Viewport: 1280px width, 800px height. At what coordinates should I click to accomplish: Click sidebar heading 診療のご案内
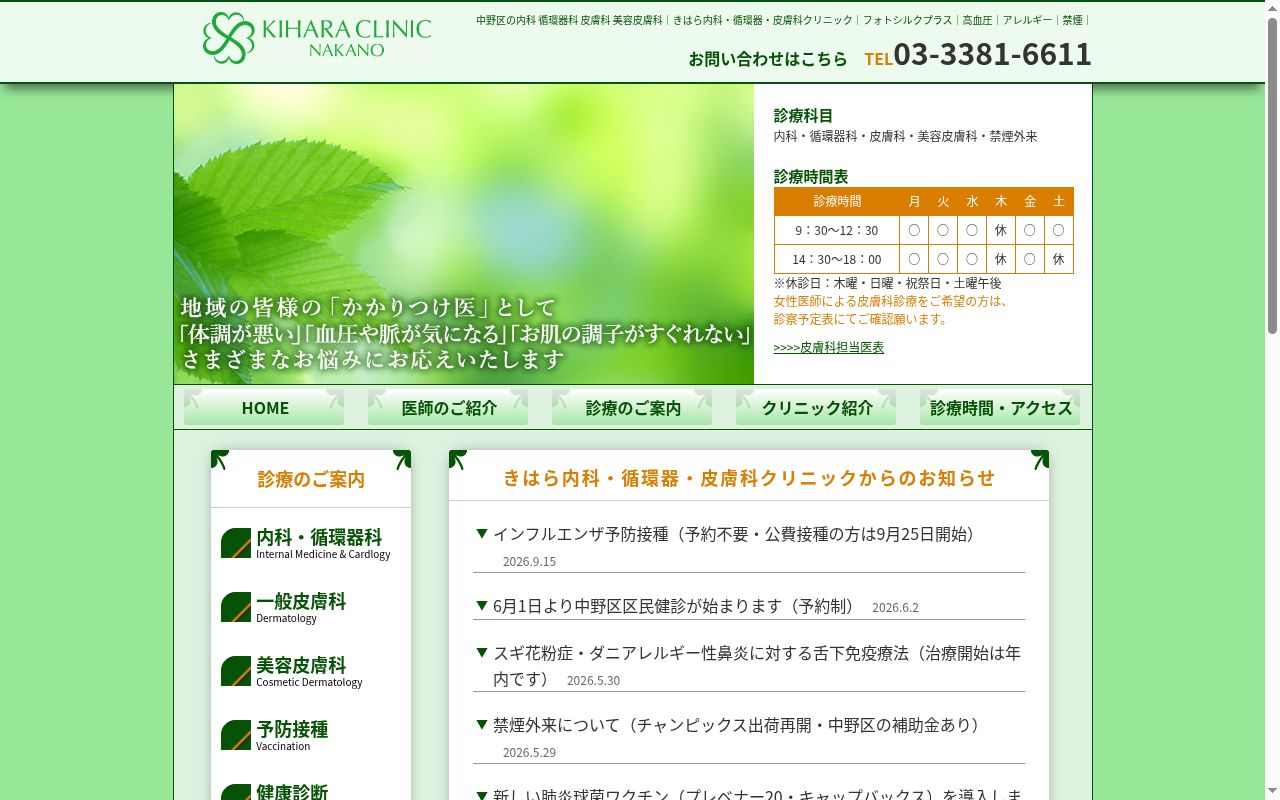311,479
